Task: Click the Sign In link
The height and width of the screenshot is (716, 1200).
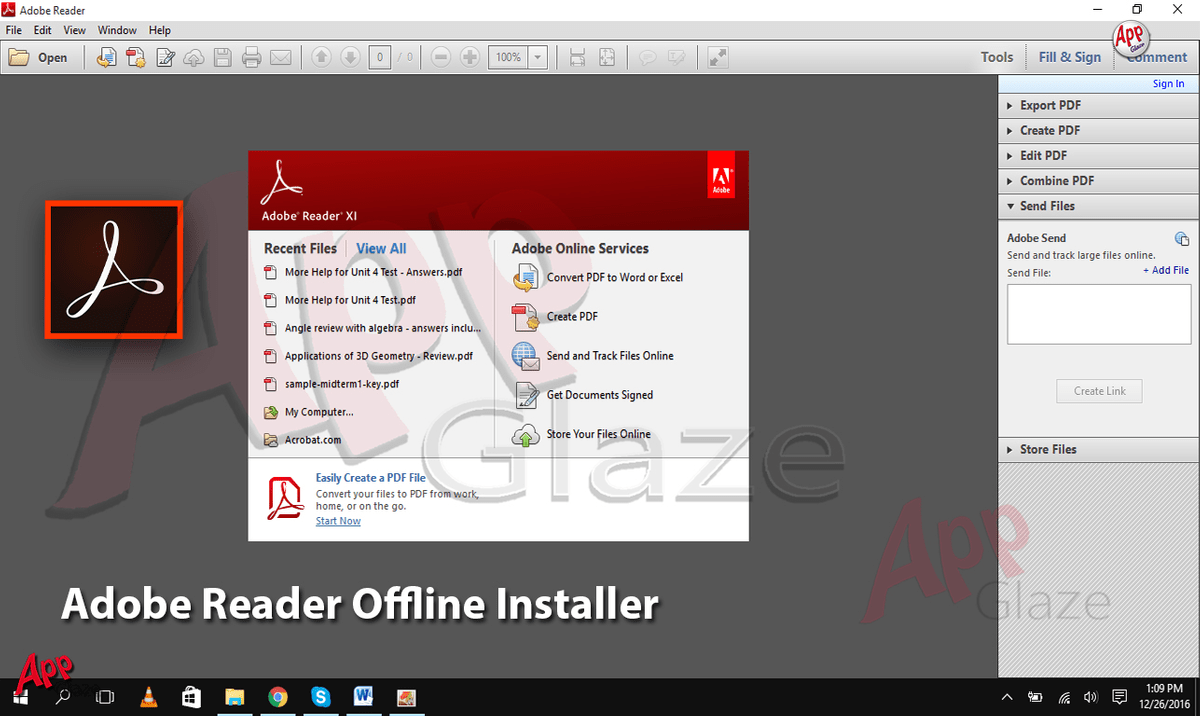Action: click(x=1168, y=84)
